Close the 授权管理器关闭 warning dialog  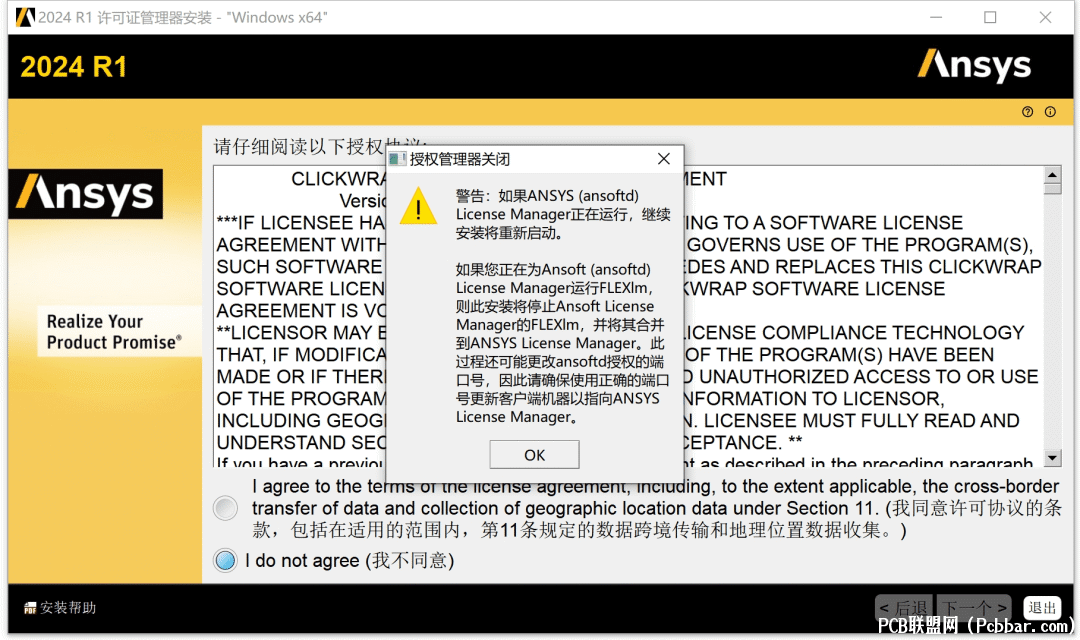point(664,159)
